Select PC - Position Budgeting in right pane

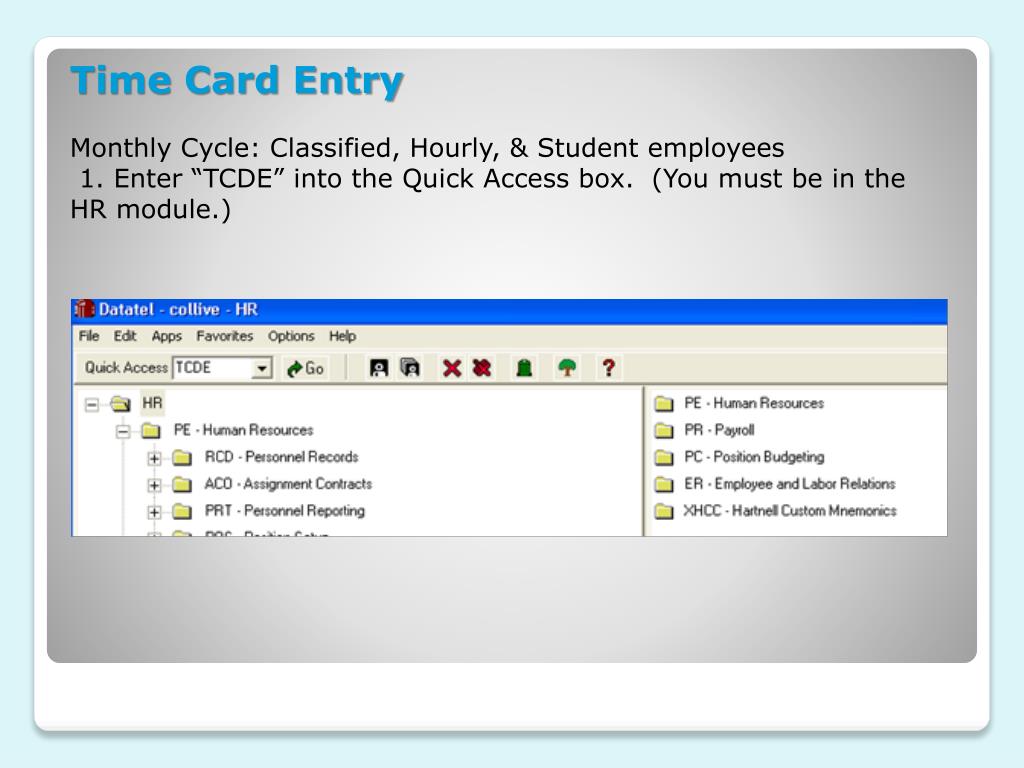[754, 457]
